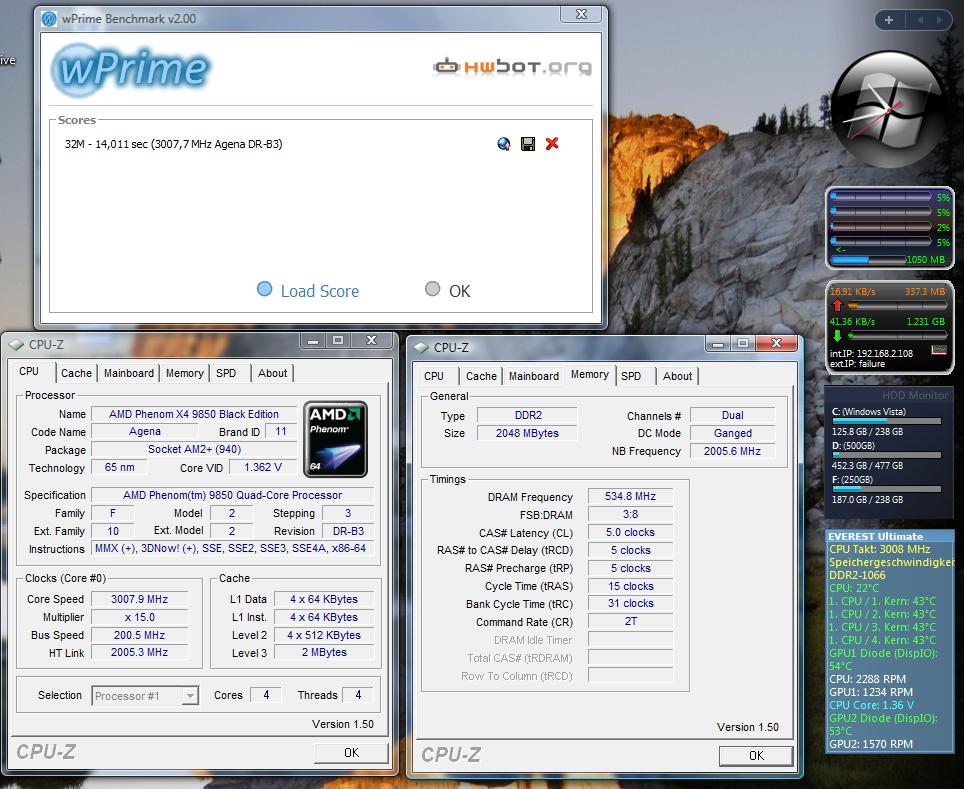Click the wPrime logo banner
This screenshot has height=789, width=964.
click(132, 69)
